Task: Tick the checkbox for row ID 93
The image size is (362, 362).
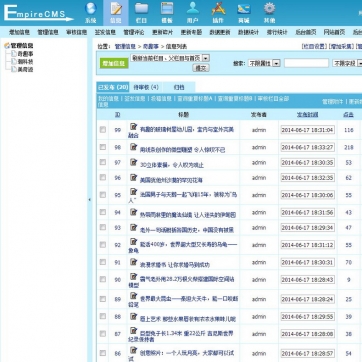Action: point(103,228)
